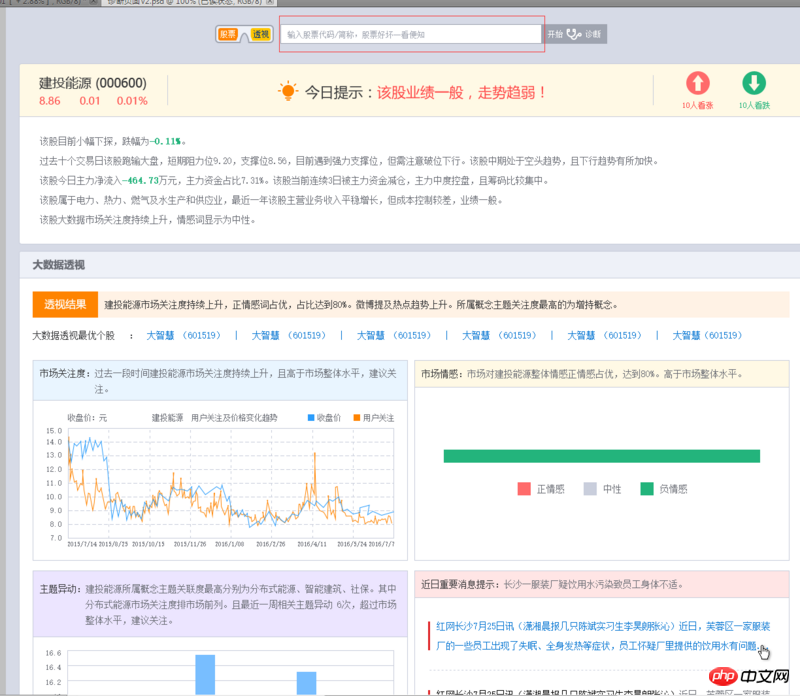
Task: Click the 主题异动 panel heading
Action: [x=61, y=589]
